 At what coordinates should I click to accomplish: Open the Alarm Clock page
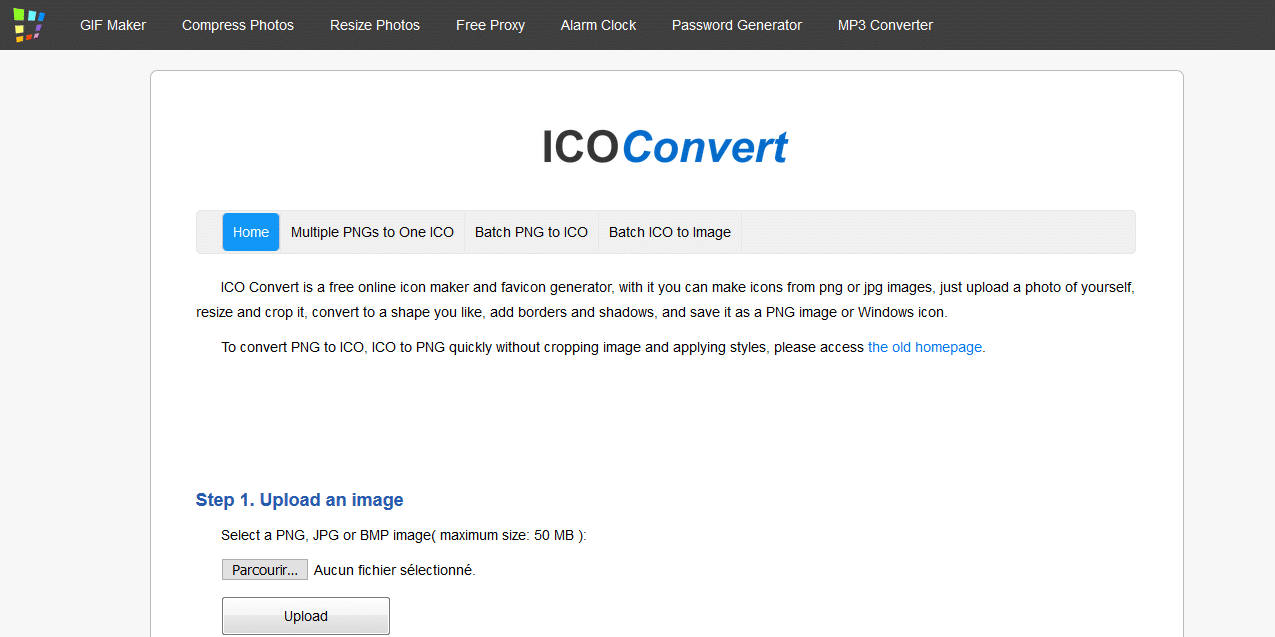tap(598, 25)
